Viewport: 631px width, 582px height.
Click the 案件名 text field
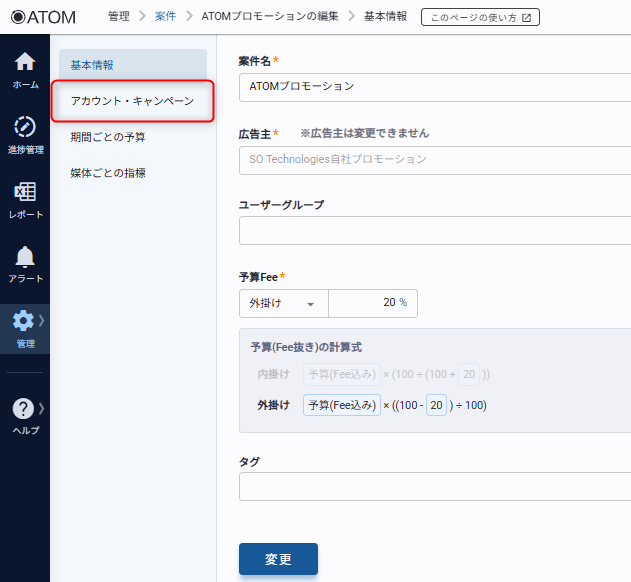(435, 87)
